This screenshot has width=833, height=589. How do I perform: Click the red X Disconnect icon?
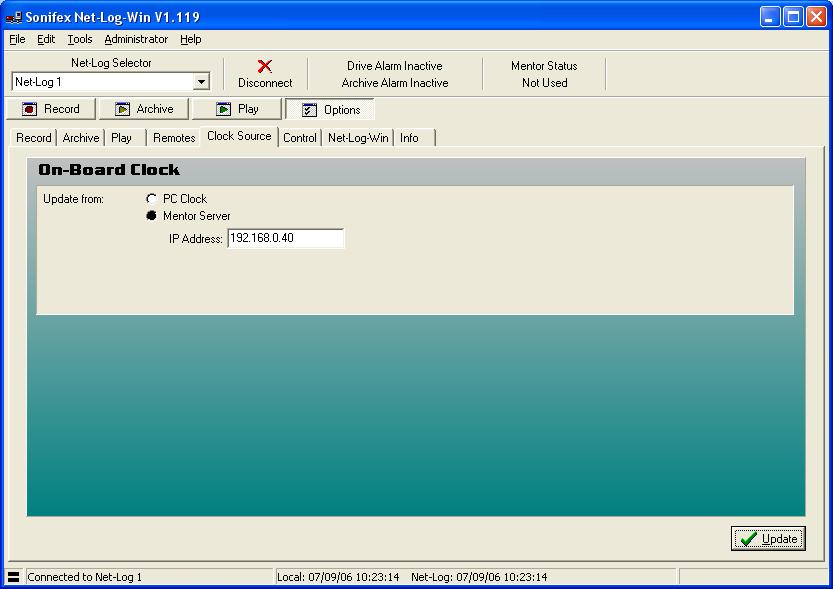[x=265, y=66]
